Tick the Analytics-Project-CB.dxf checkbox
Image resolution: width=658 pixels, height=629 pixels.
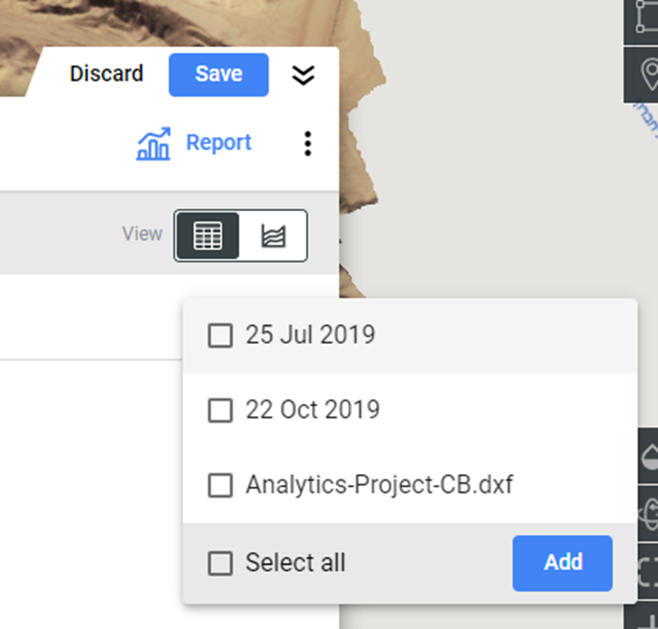tap(220, 485)
